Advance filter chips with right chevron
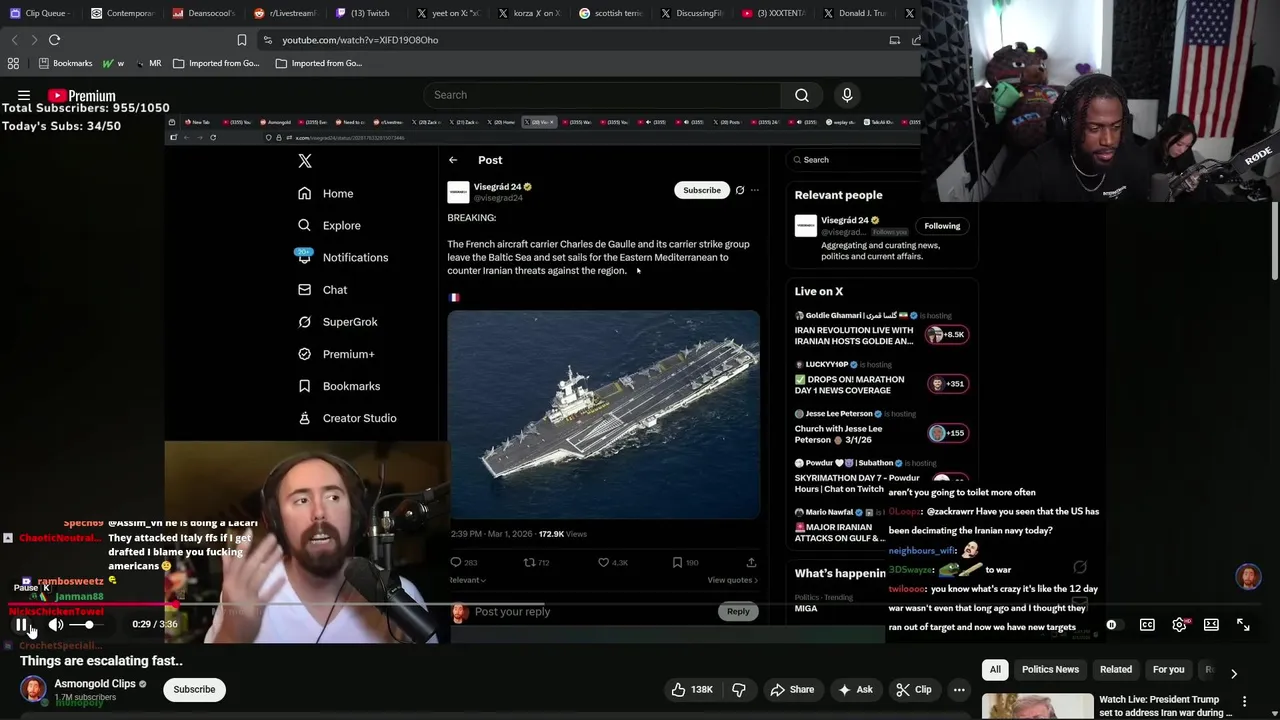Screen dimensions: 1280x720 [1234, 674]
